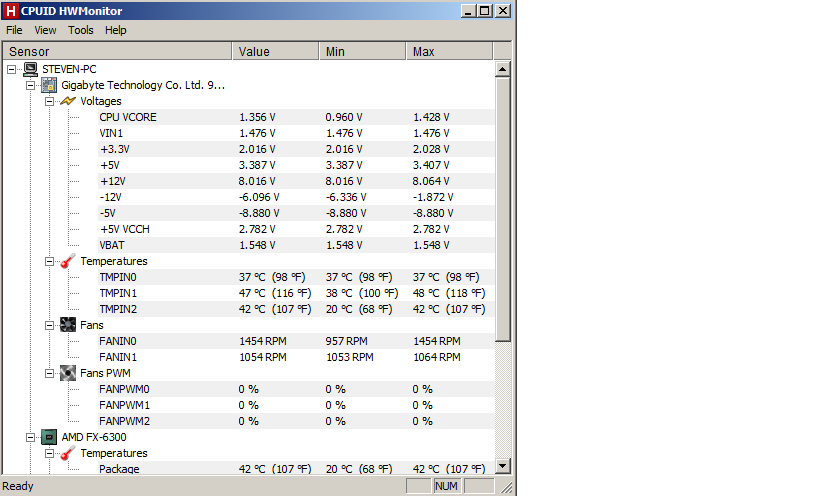
Task: Click the Sensor column header
Action: point(118,51)
